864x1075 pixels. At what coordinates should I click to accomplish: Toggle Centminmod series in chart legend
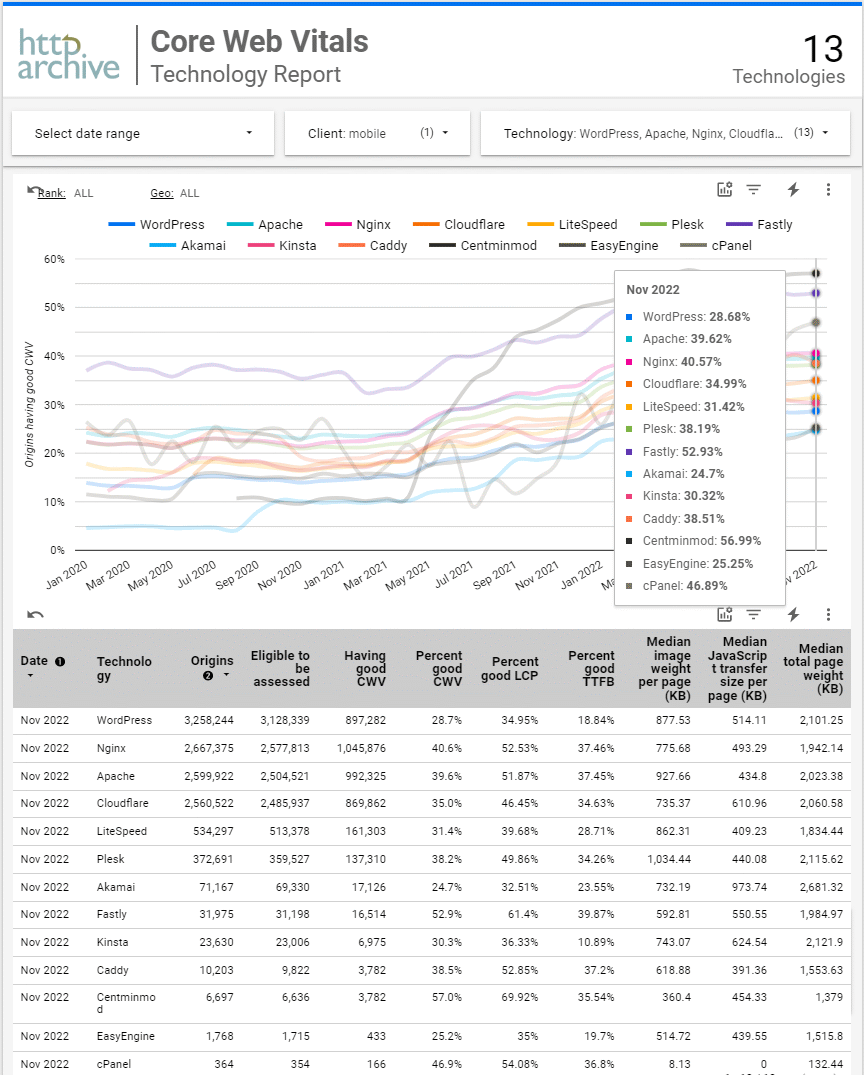pyautogui.click(x=483, y=245)
